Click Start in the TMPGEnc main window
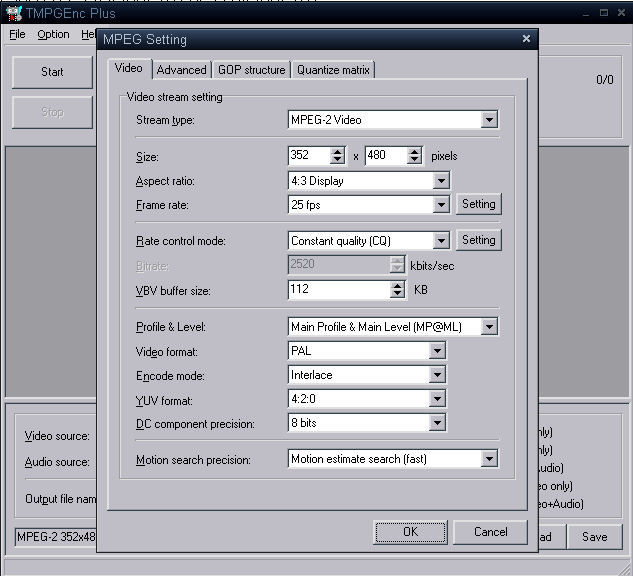Screen dimensions: 633x576 point(52,72)
